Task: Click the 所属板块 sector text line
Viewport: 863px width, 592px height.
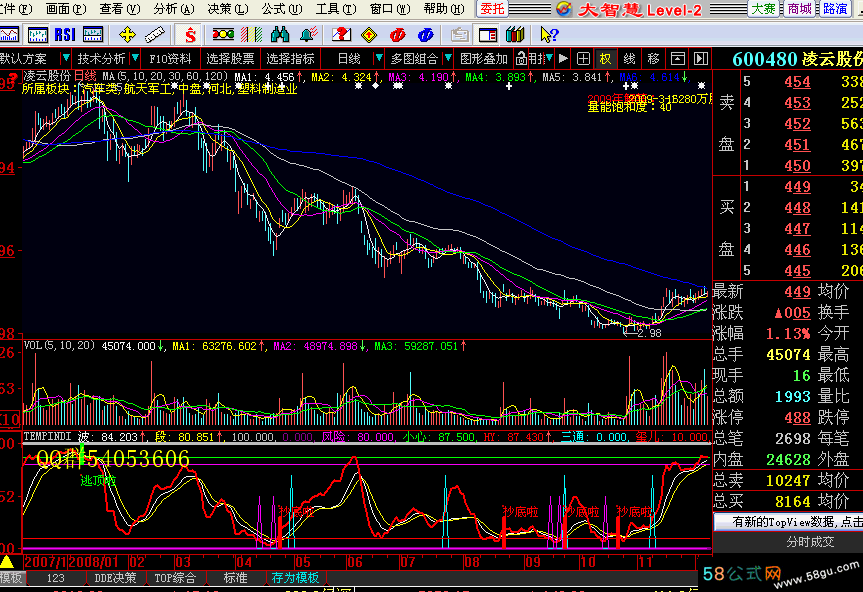Action: [x=160, y=89]
